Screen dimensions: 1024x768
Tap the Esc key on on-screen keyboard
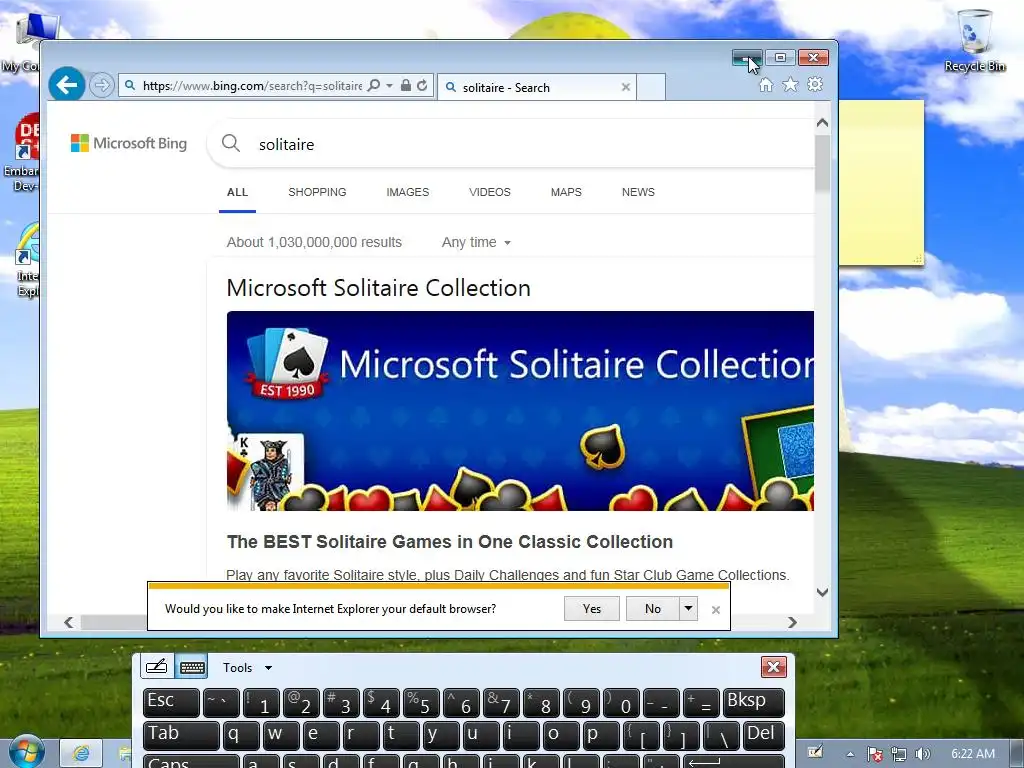click(x=171, y=703)
